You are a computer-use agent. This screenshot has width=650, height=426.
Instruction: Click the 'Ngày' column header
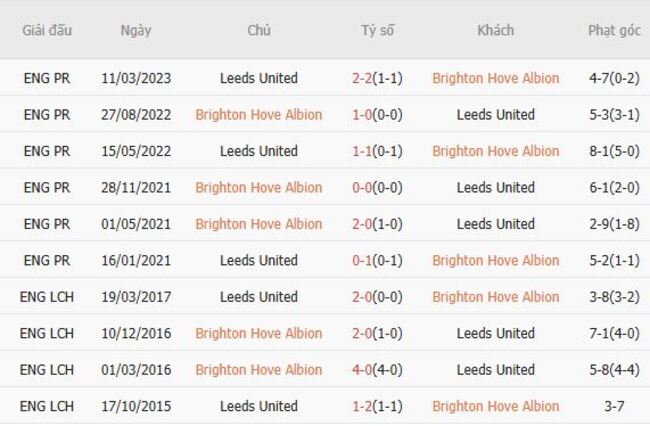click(x=136, y=30)
